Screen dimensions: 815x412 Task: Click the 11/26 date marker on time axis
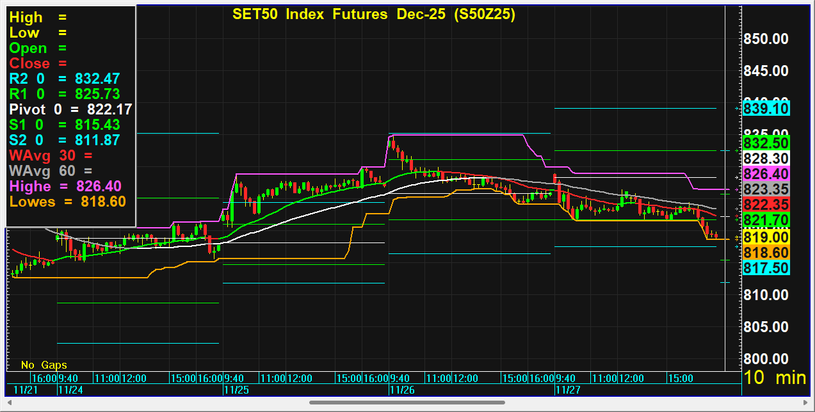point(400,390)
